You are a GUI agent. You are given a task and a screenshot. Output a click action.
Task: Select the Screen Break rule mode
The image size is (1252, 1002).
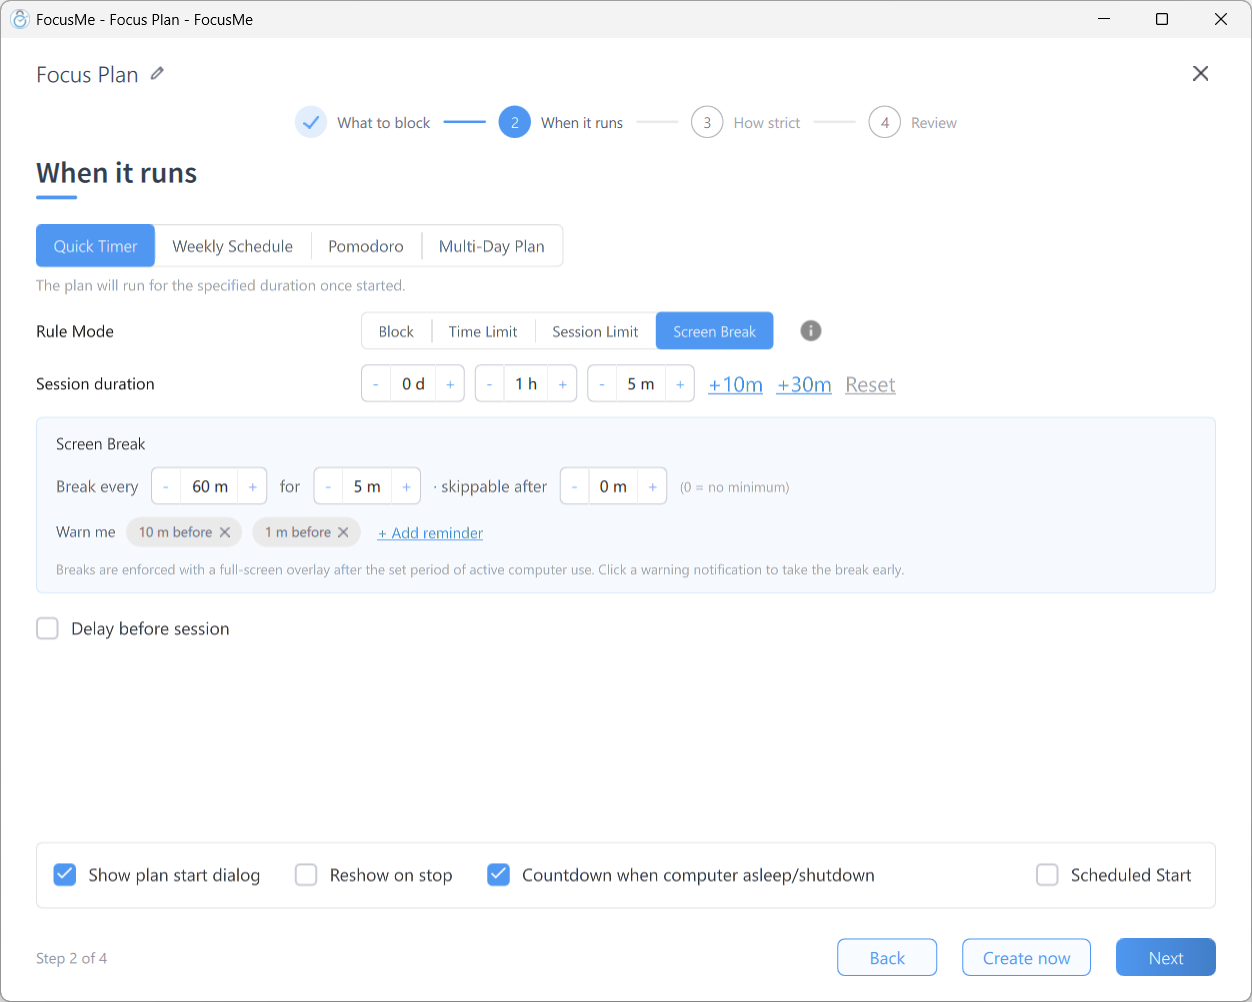714,331
